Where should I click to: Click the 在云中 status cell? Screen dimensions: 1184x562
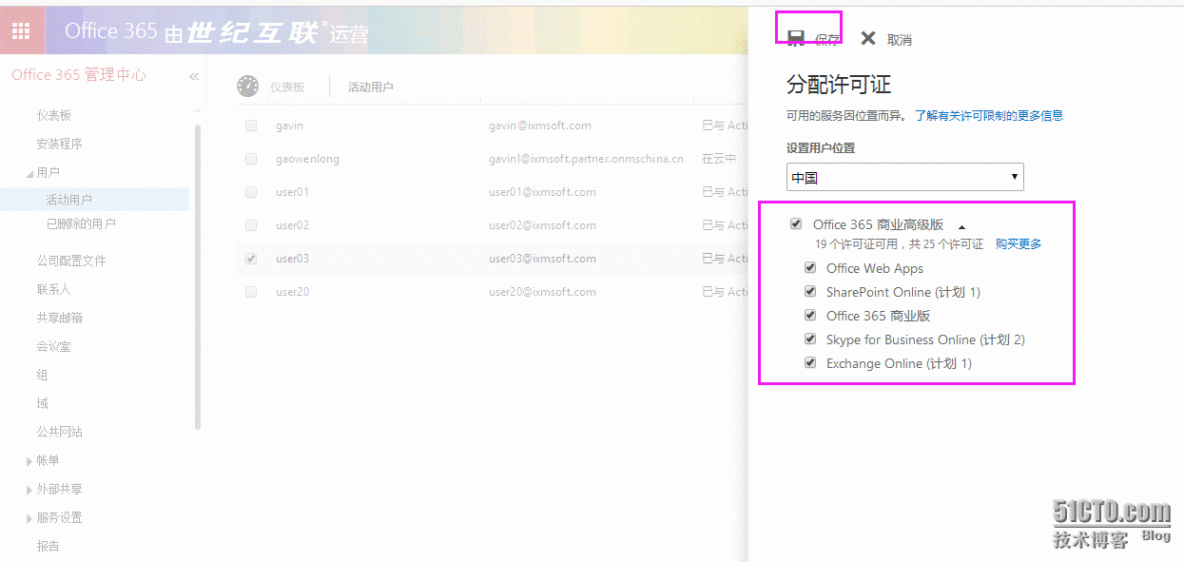[x=719, y=159]
